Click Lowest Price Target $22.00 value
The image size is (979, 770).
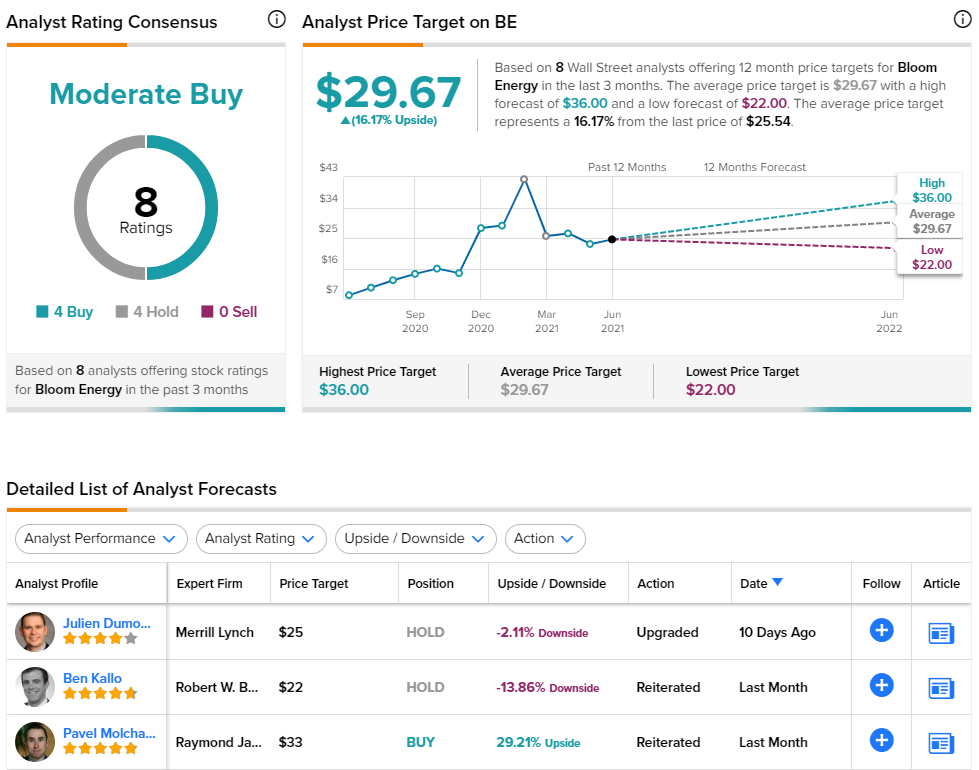711,390
